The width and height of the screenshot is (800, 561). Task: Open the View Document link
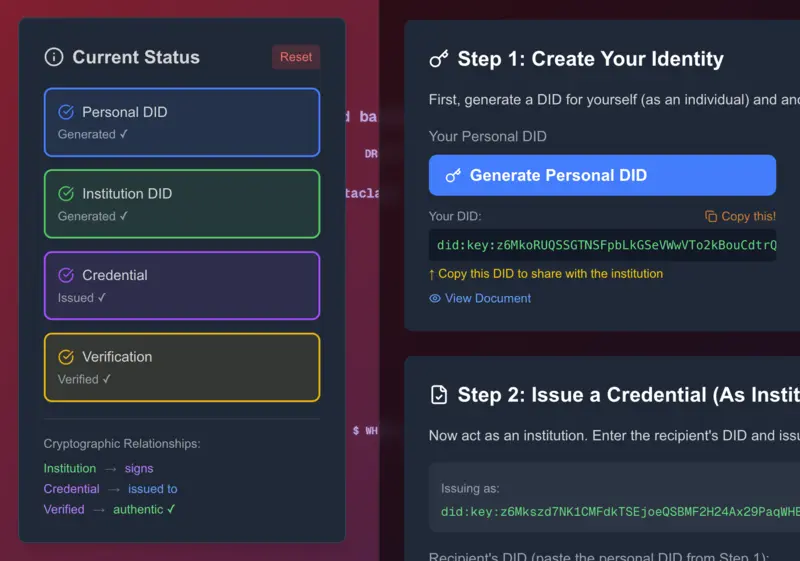point(488,298)
